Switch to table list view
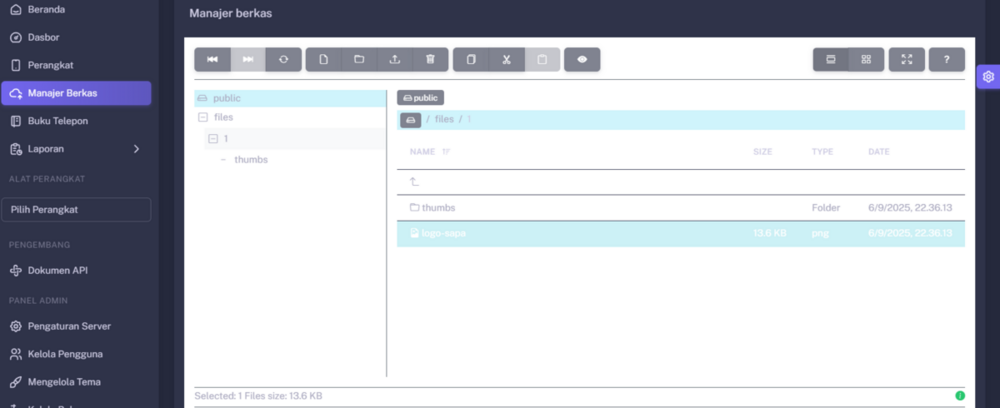The width and height of the screenshot is (1000, 408). [x=830, y=59]
